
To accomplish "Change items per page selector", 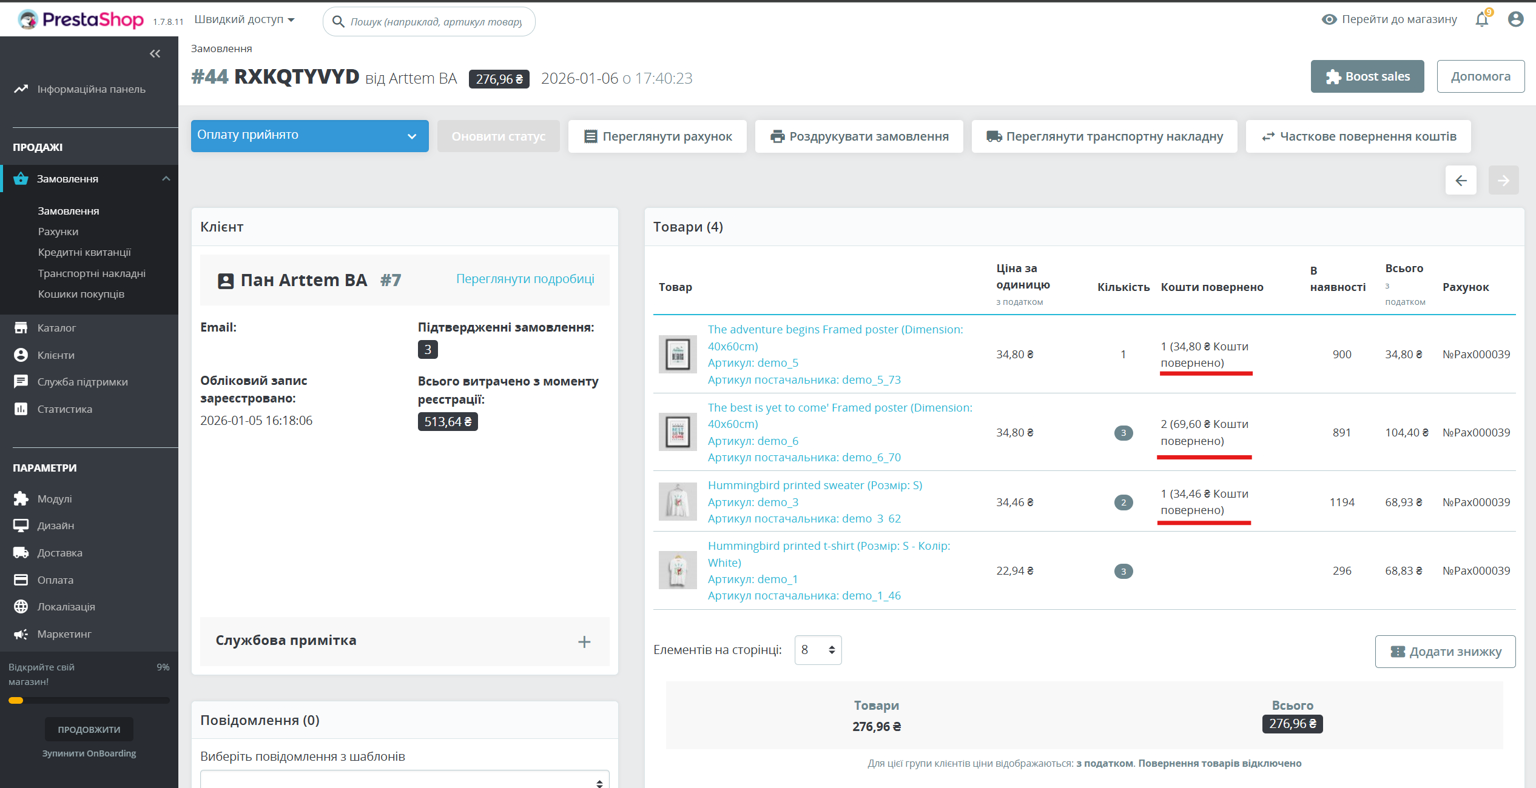I will (817, 650).
